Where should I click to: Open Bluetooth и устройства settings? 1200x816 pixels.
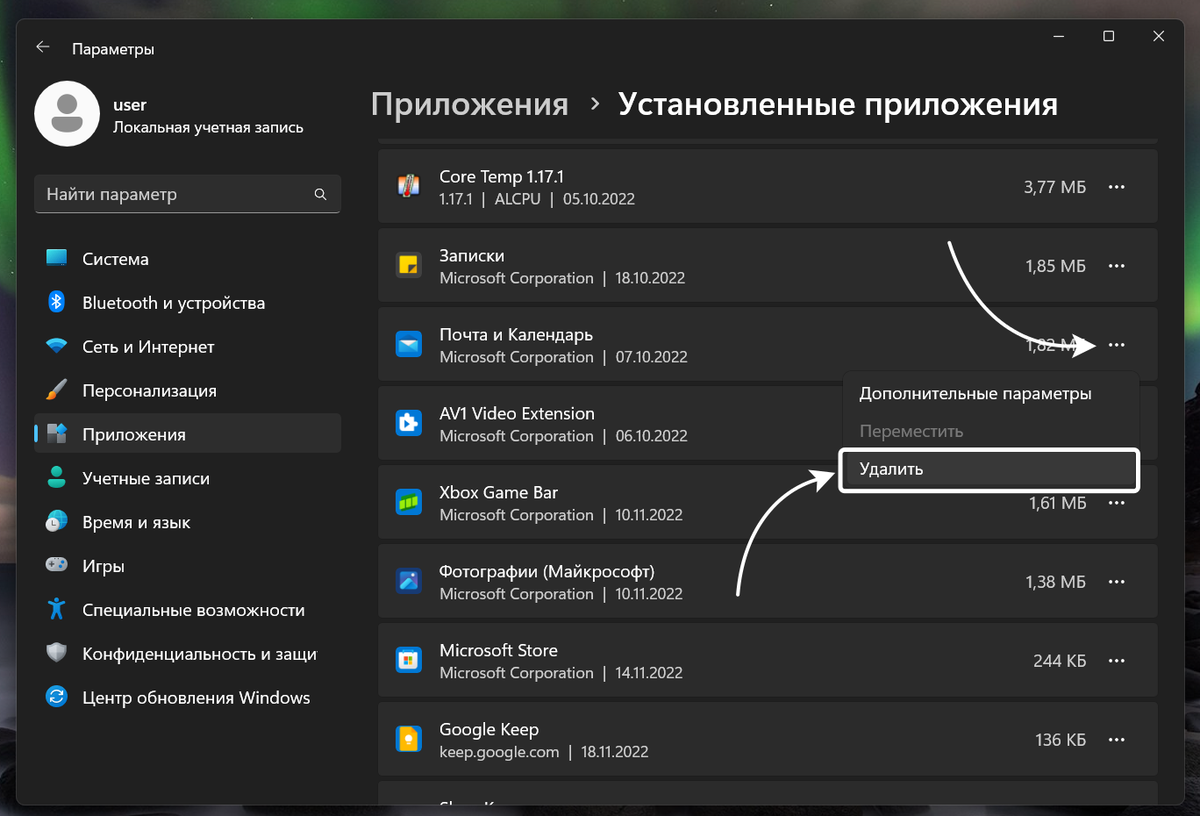point(188,303)
